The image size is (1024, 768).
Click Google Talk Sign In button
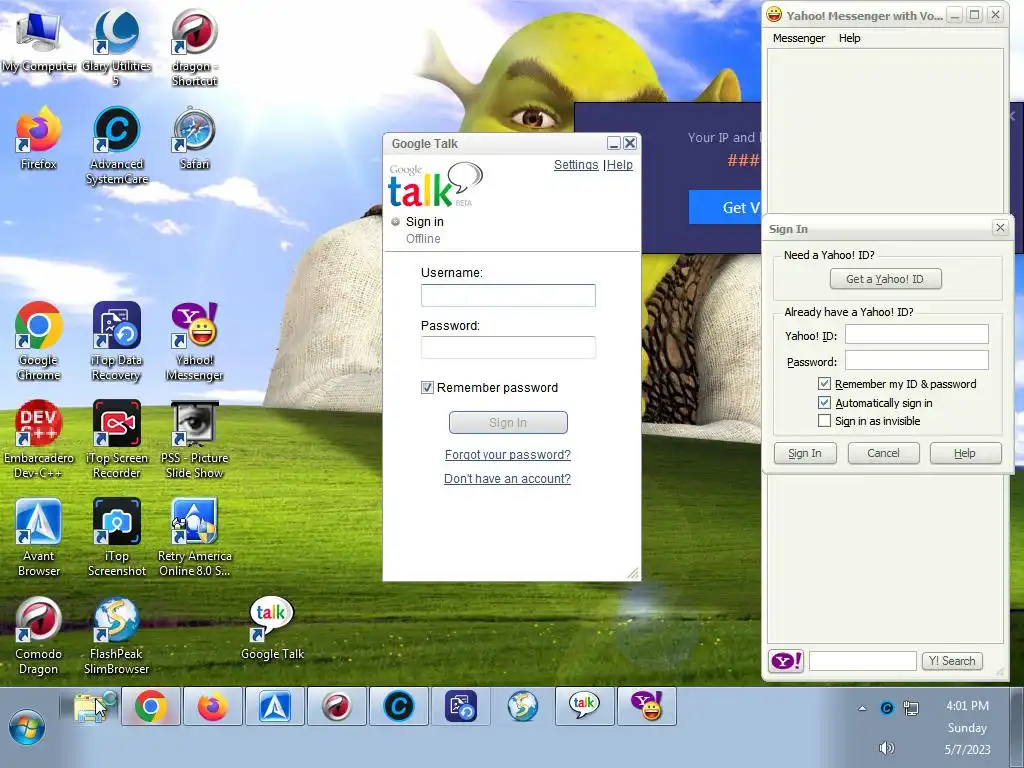tap(508, 423)
